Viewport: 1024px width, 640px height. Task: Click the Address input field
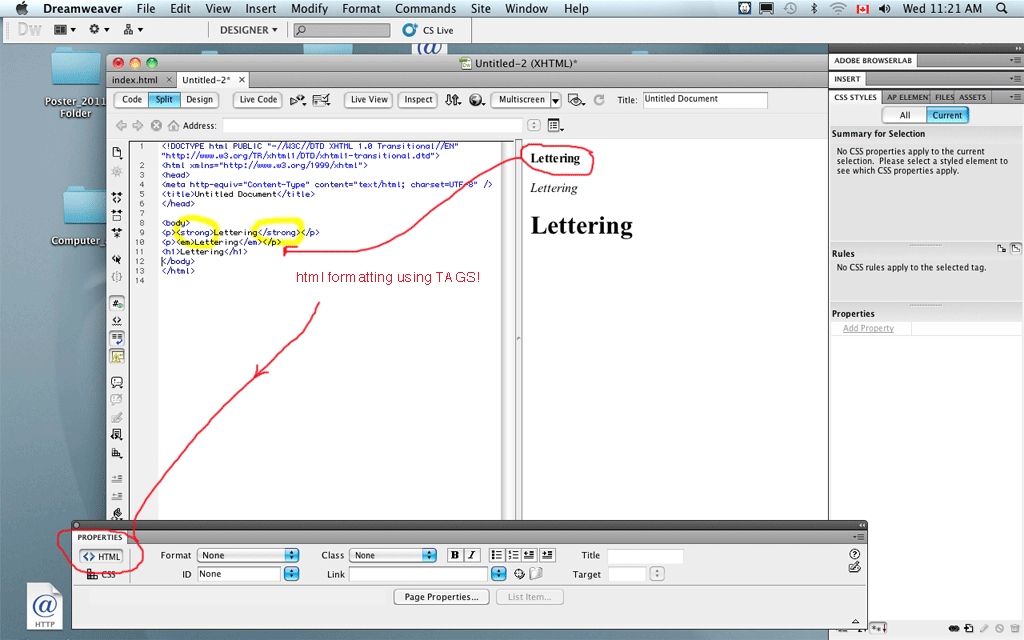(x=373, y=125)
